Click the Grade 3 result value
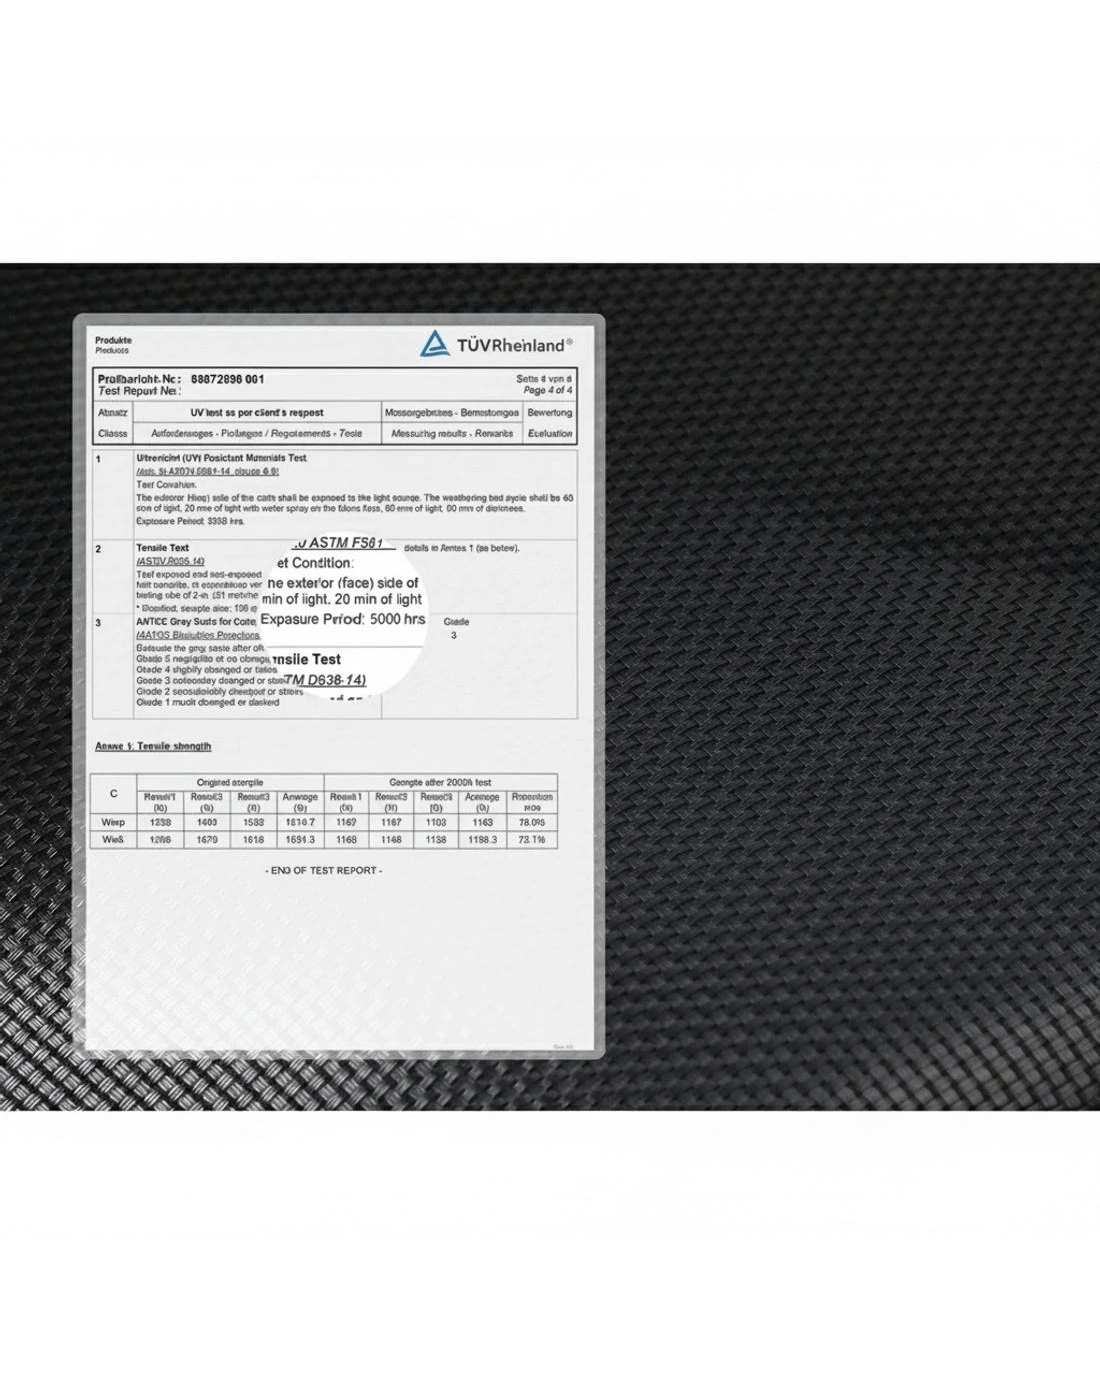Screen dimensions: 1100x1375 [454, 635]
